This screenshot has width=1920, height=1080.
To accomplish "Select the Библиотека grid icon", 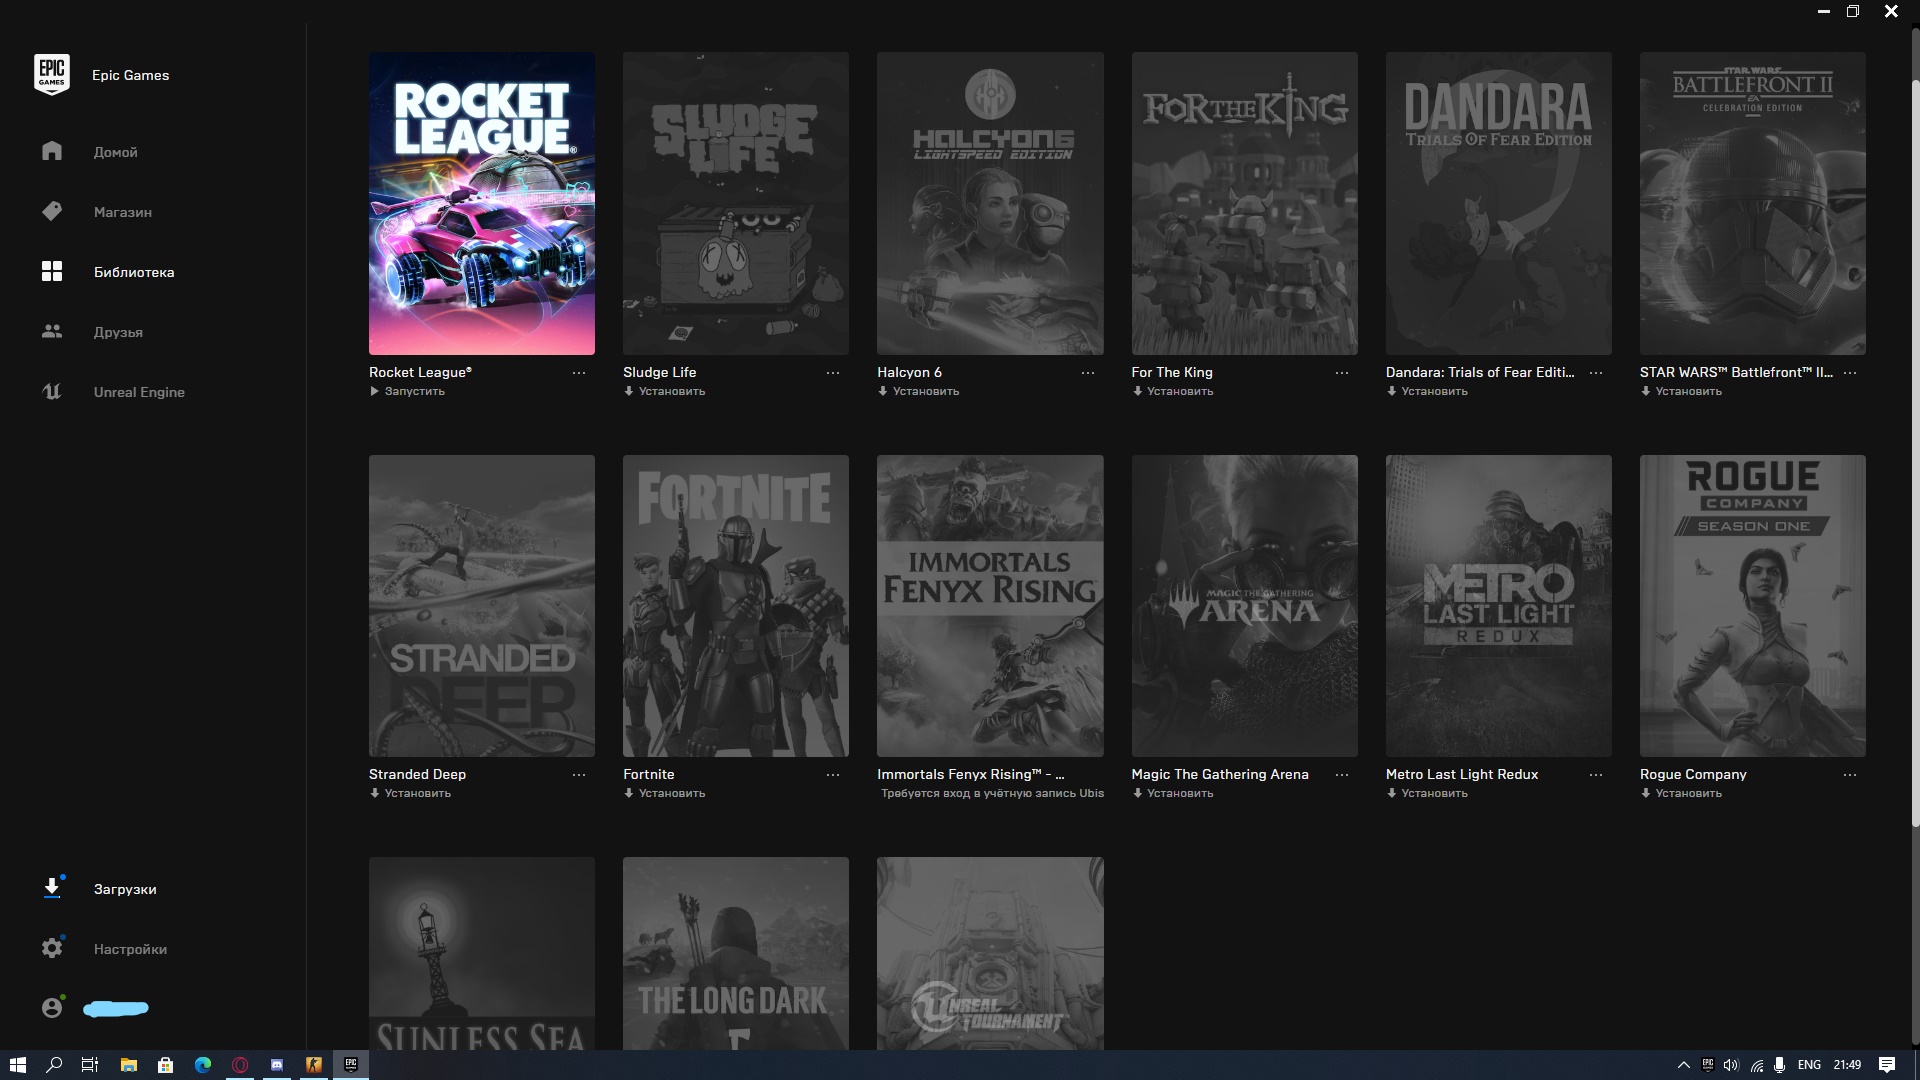I will tap(52, 271).
